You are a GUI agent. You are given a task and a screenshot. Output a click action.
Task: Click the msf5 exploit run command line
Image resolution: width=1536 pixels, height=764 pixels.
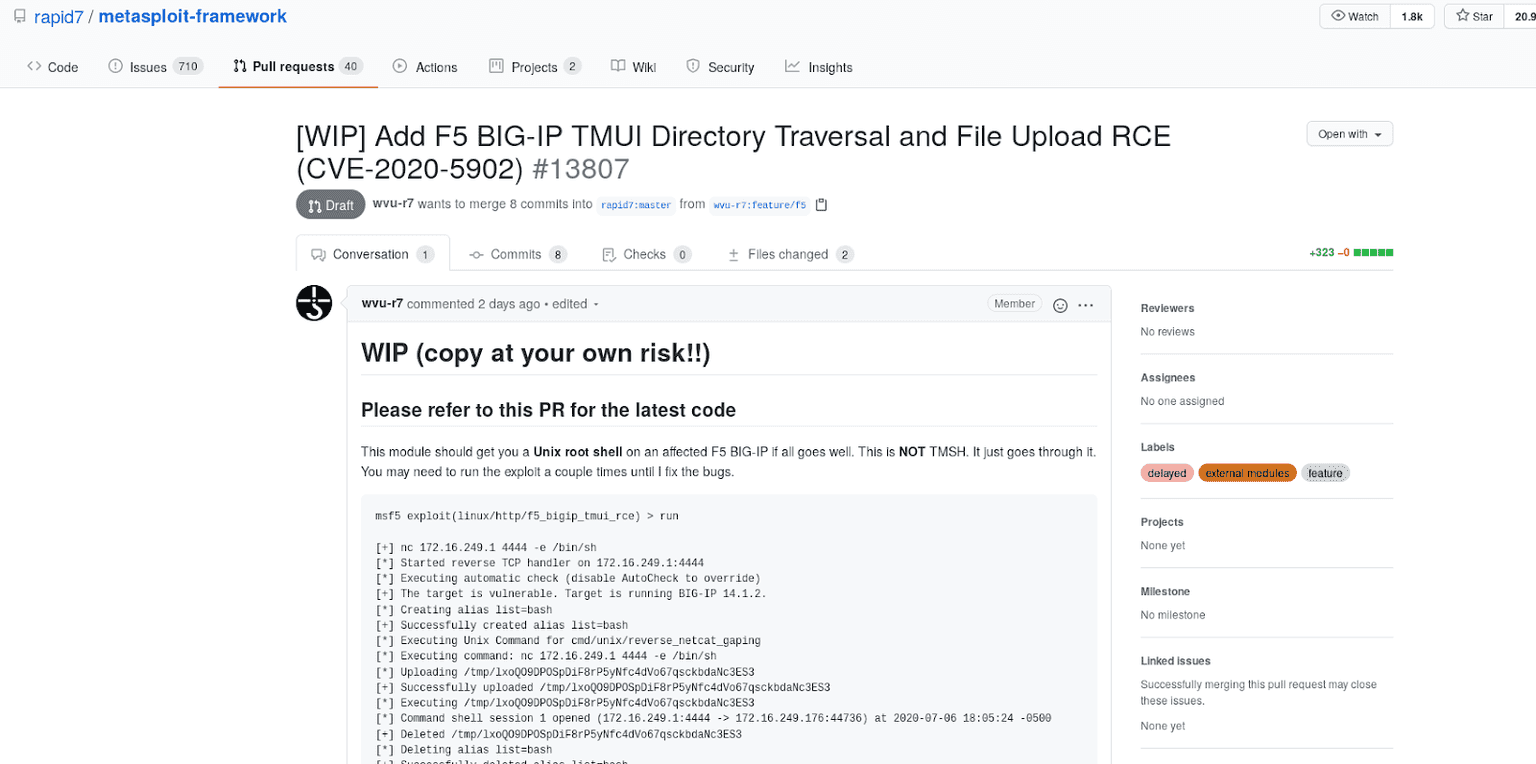pyautogui.click(x=526, y=516)
